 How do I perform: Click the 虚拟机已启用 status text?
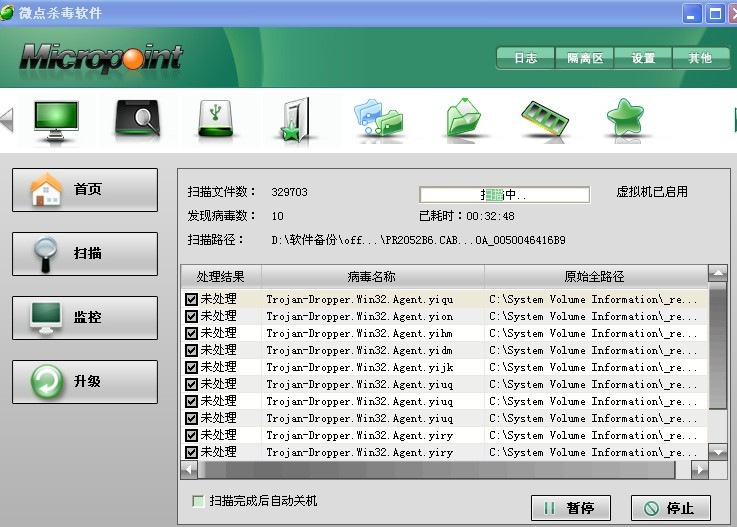tap(652, 192)
